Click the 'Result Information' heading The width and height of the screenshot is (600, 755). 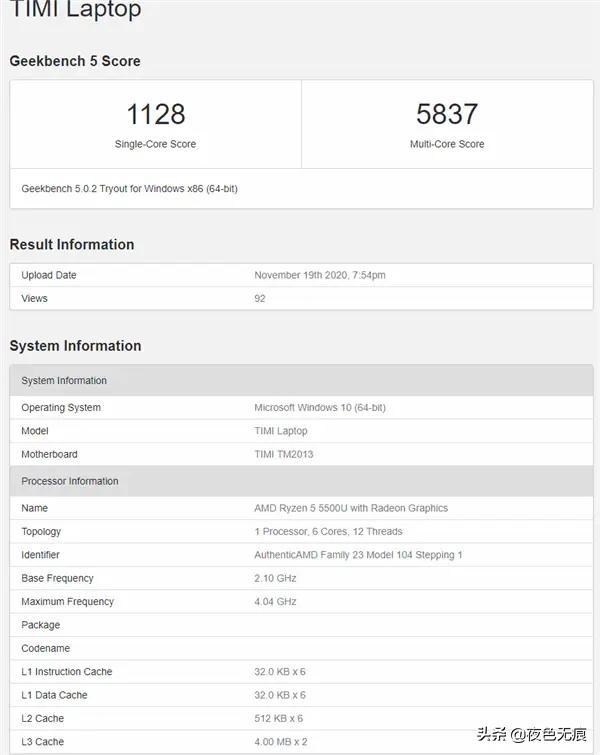72,245
